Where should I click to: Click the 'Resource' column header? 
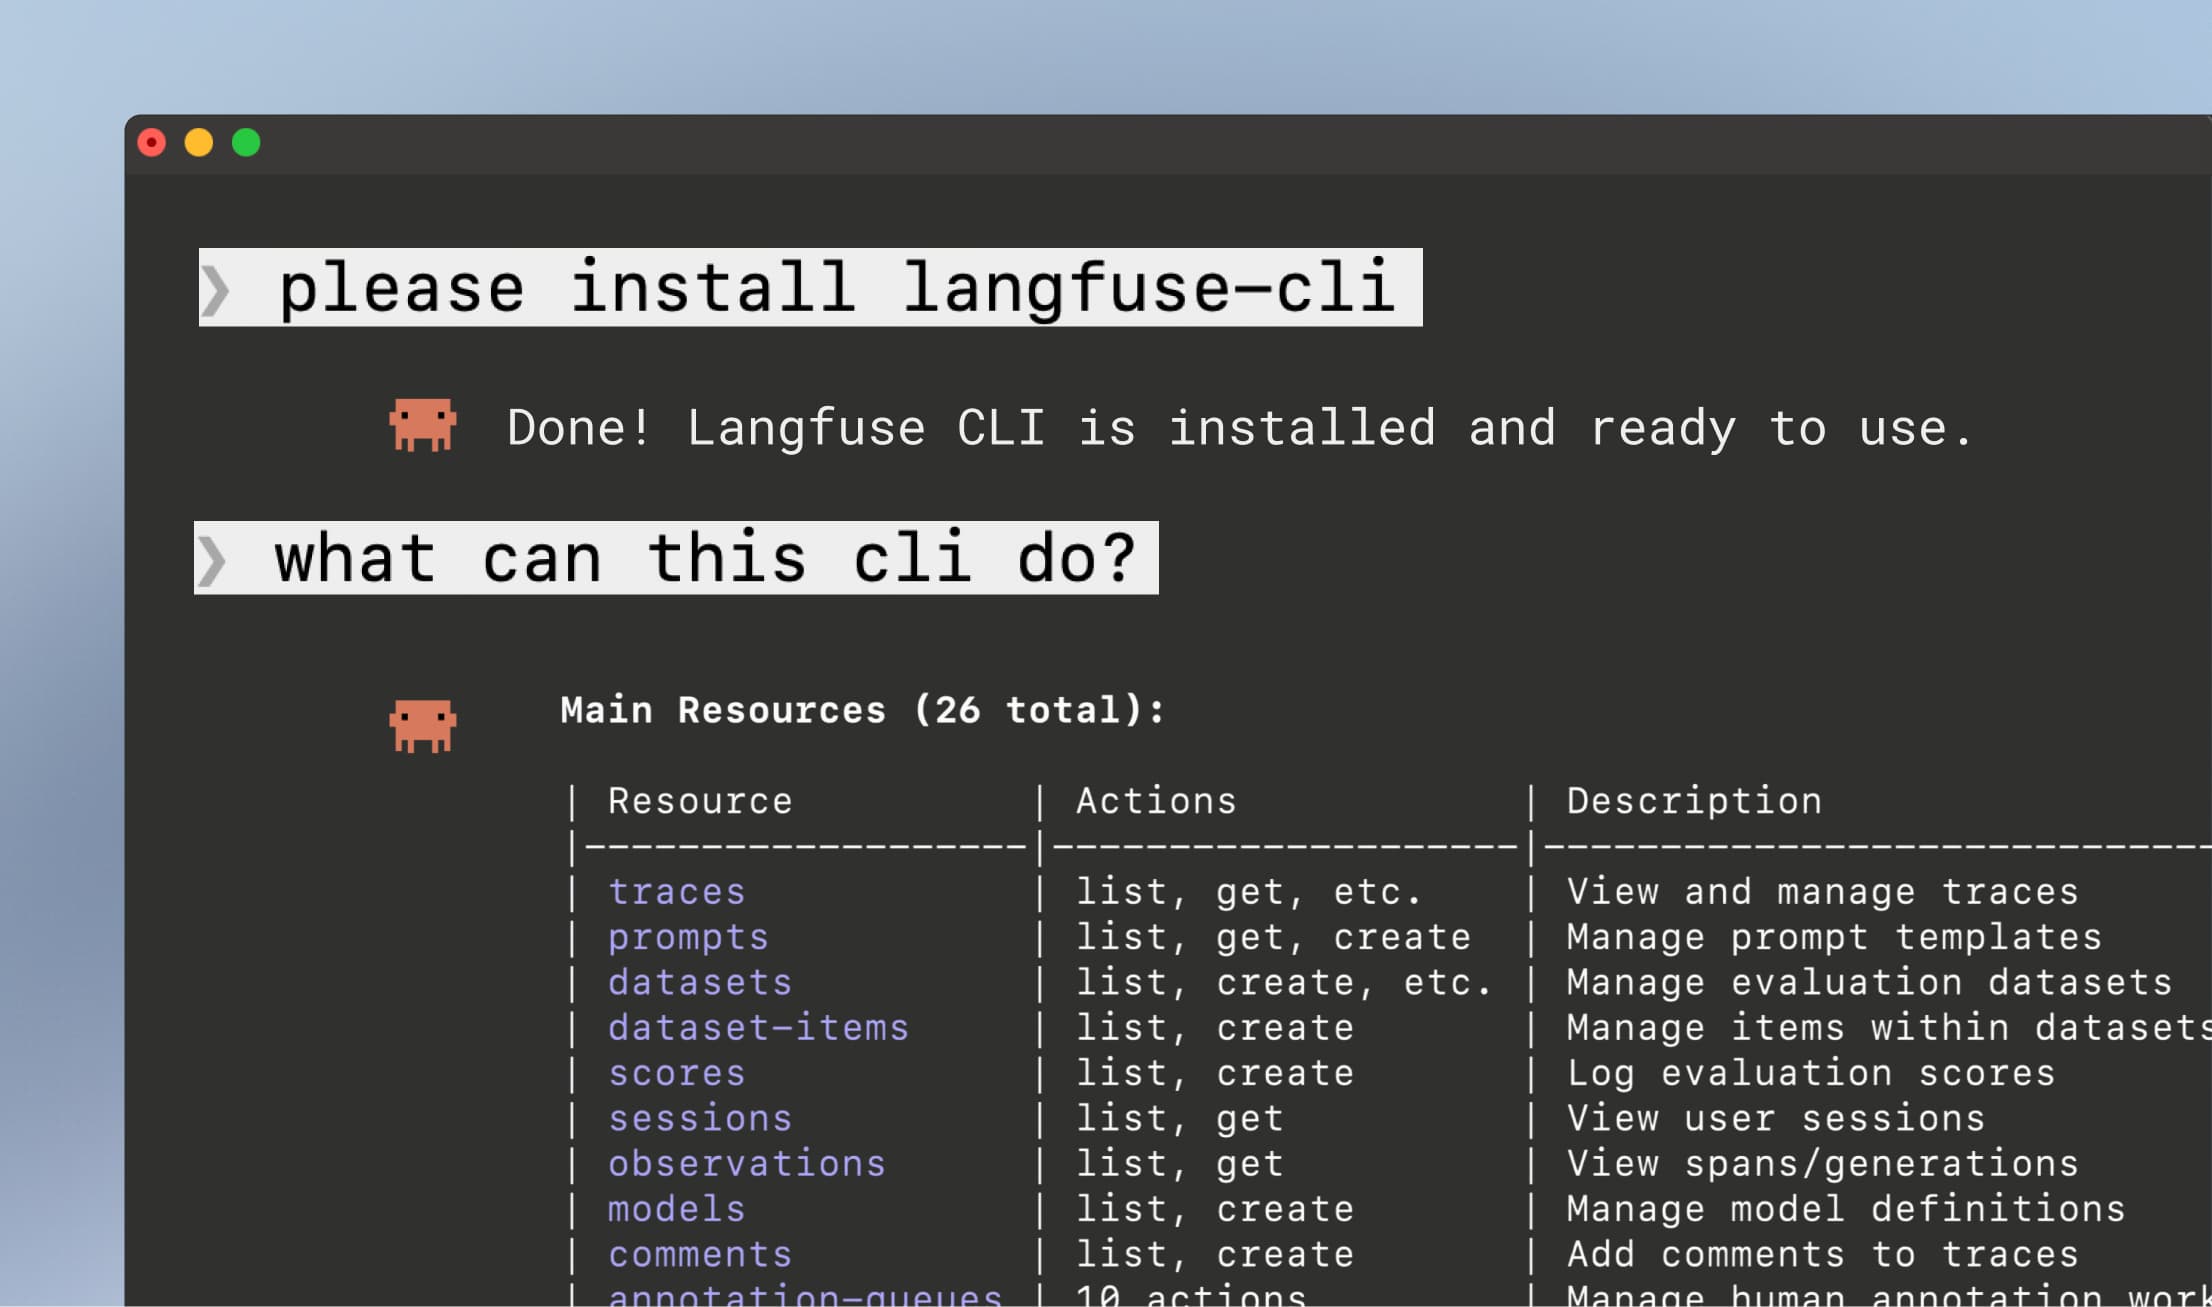pos(700,801)
